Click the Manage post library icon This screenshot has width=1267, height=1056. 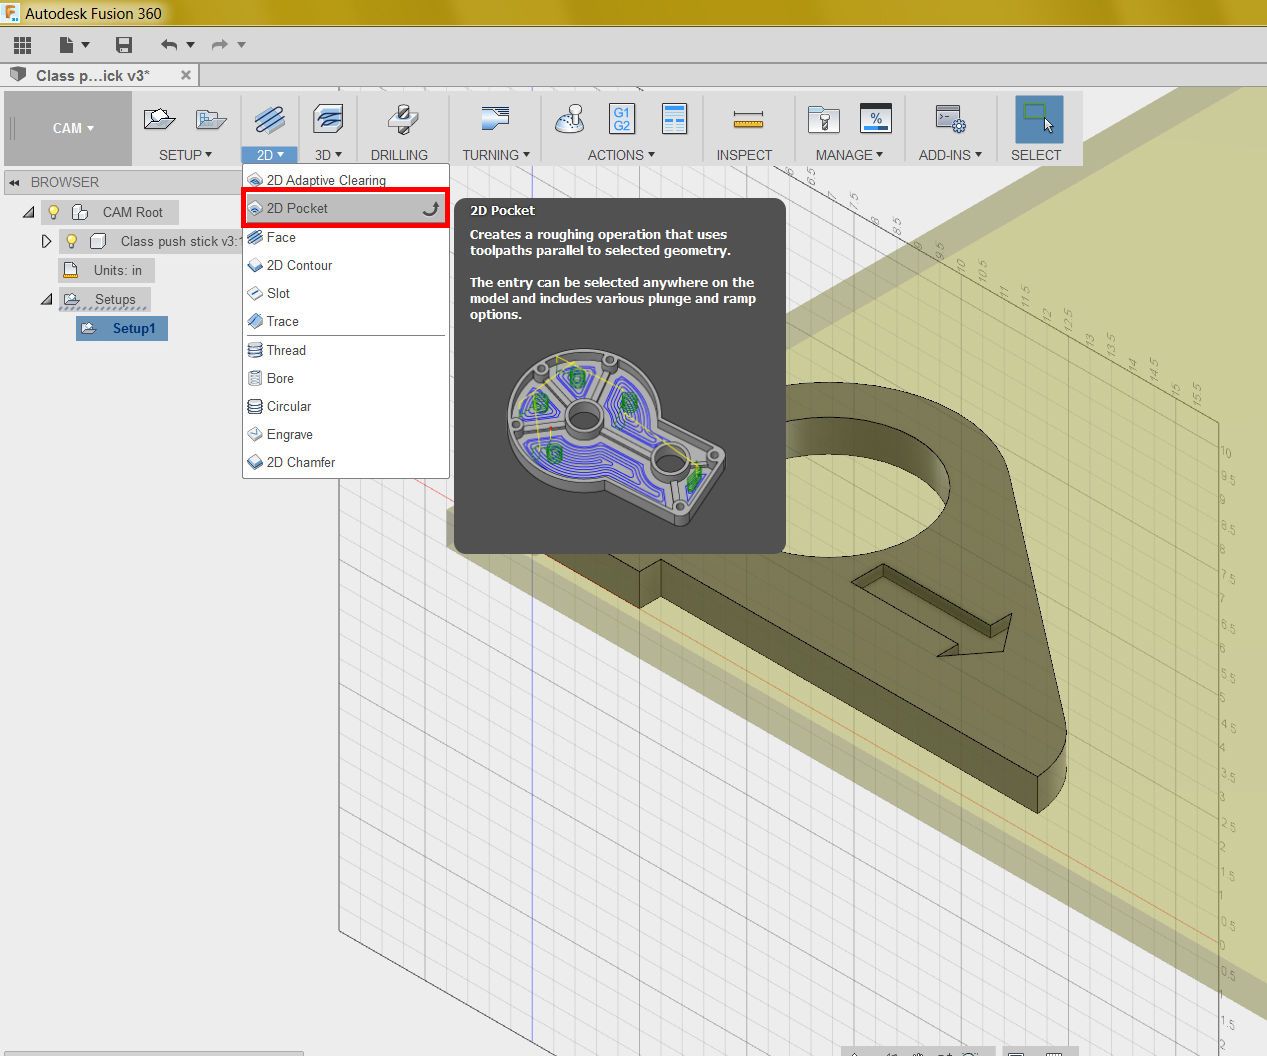(876, 118)
